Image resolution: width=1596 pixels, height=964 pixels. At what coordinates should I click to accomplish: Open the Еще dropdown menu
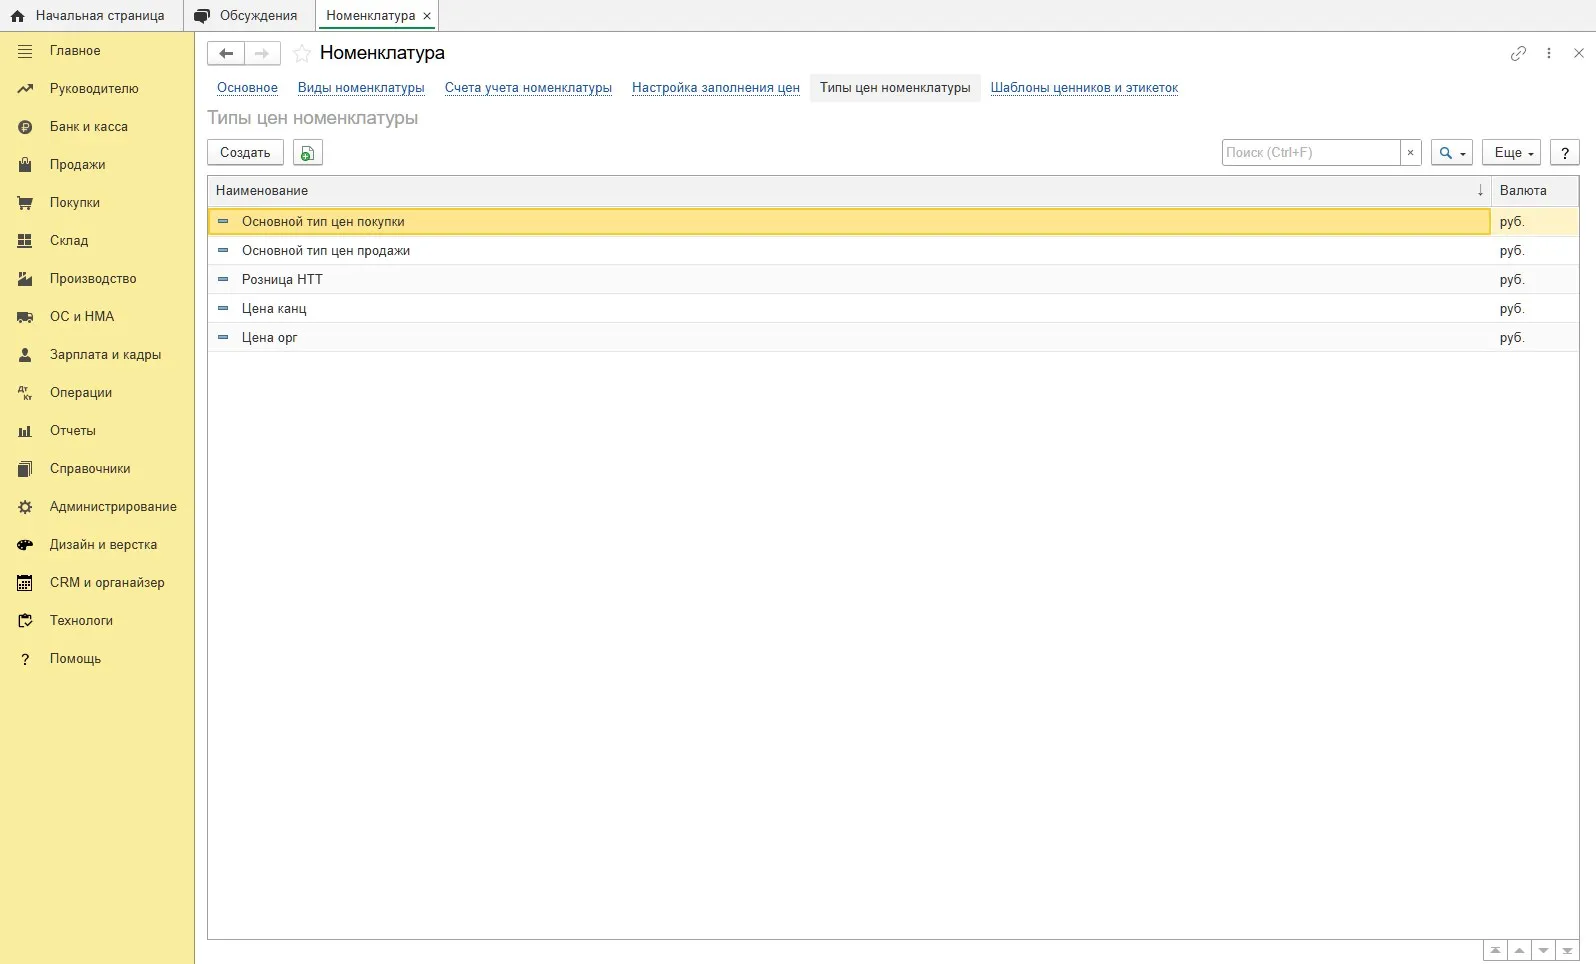tap(1512, 153)
